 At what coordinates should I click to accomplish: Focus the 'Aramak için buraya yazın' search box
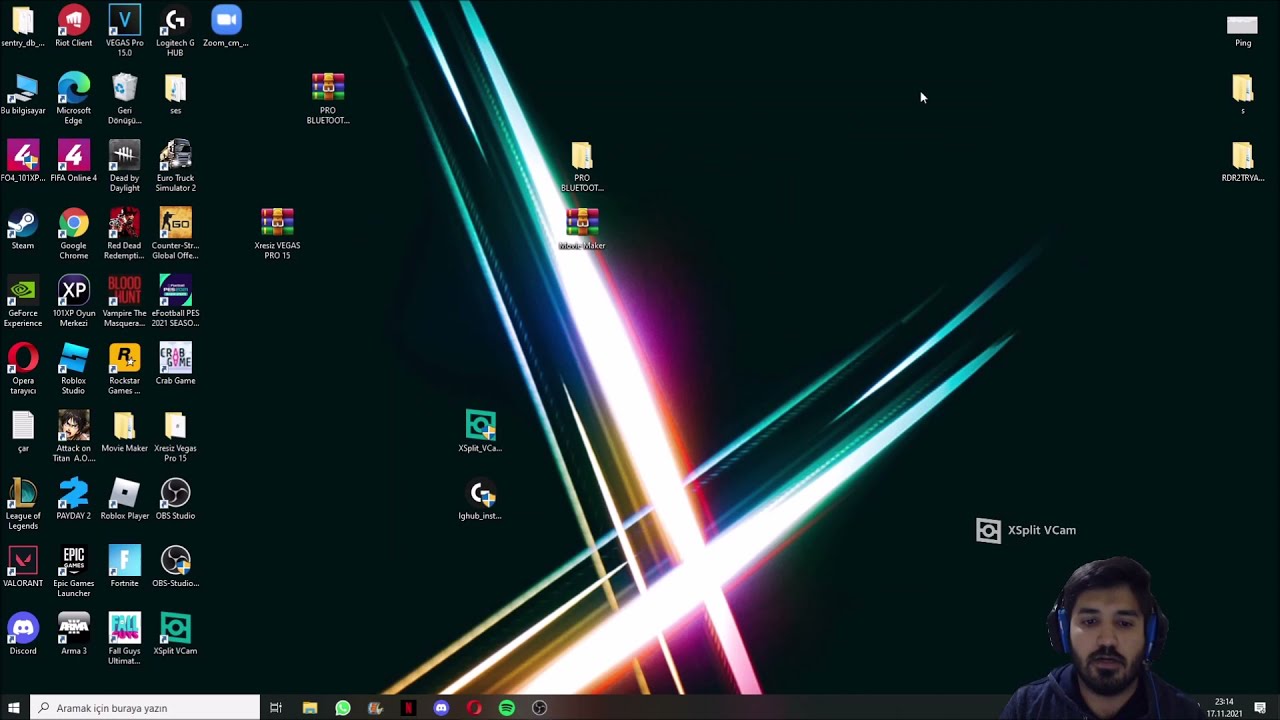[145, 708]
